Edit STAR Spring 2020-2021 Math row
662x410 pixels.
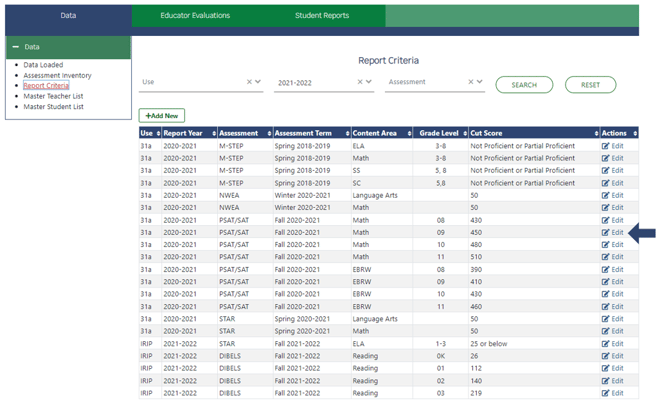[612, 331]
